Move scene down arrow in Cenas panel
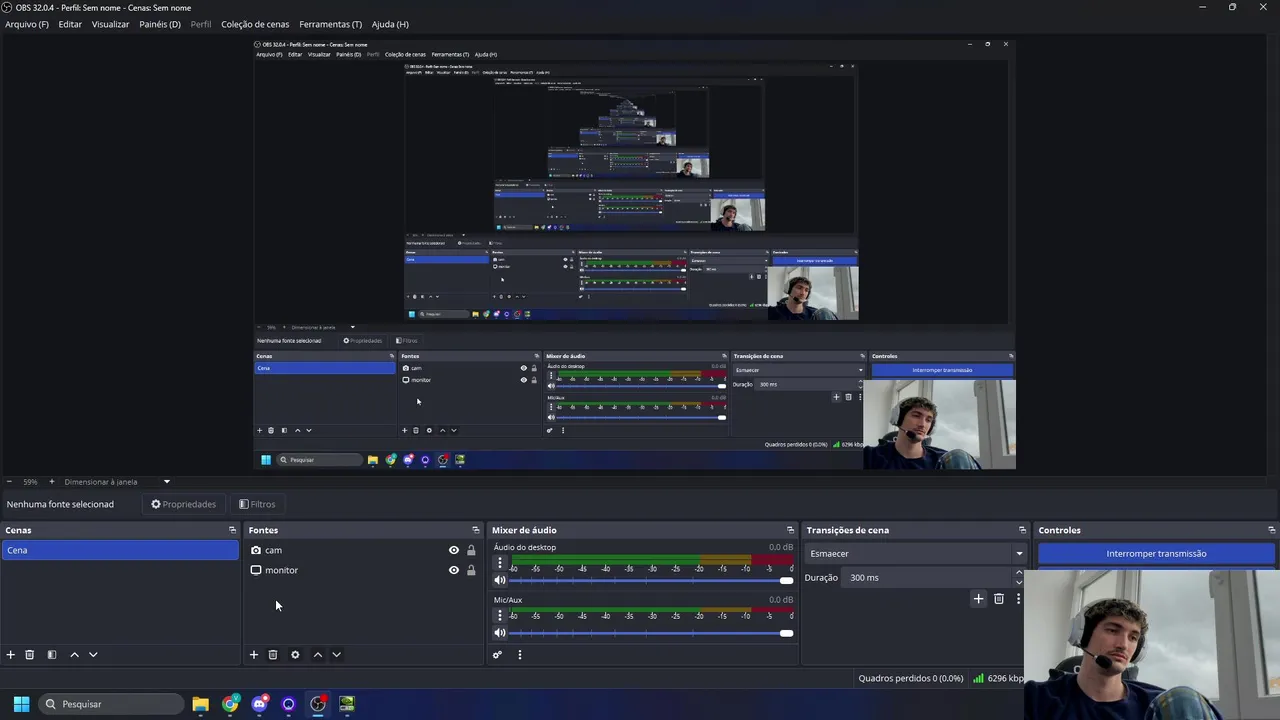This screenshot has height=720, width=1280. (x=93, y=655)
